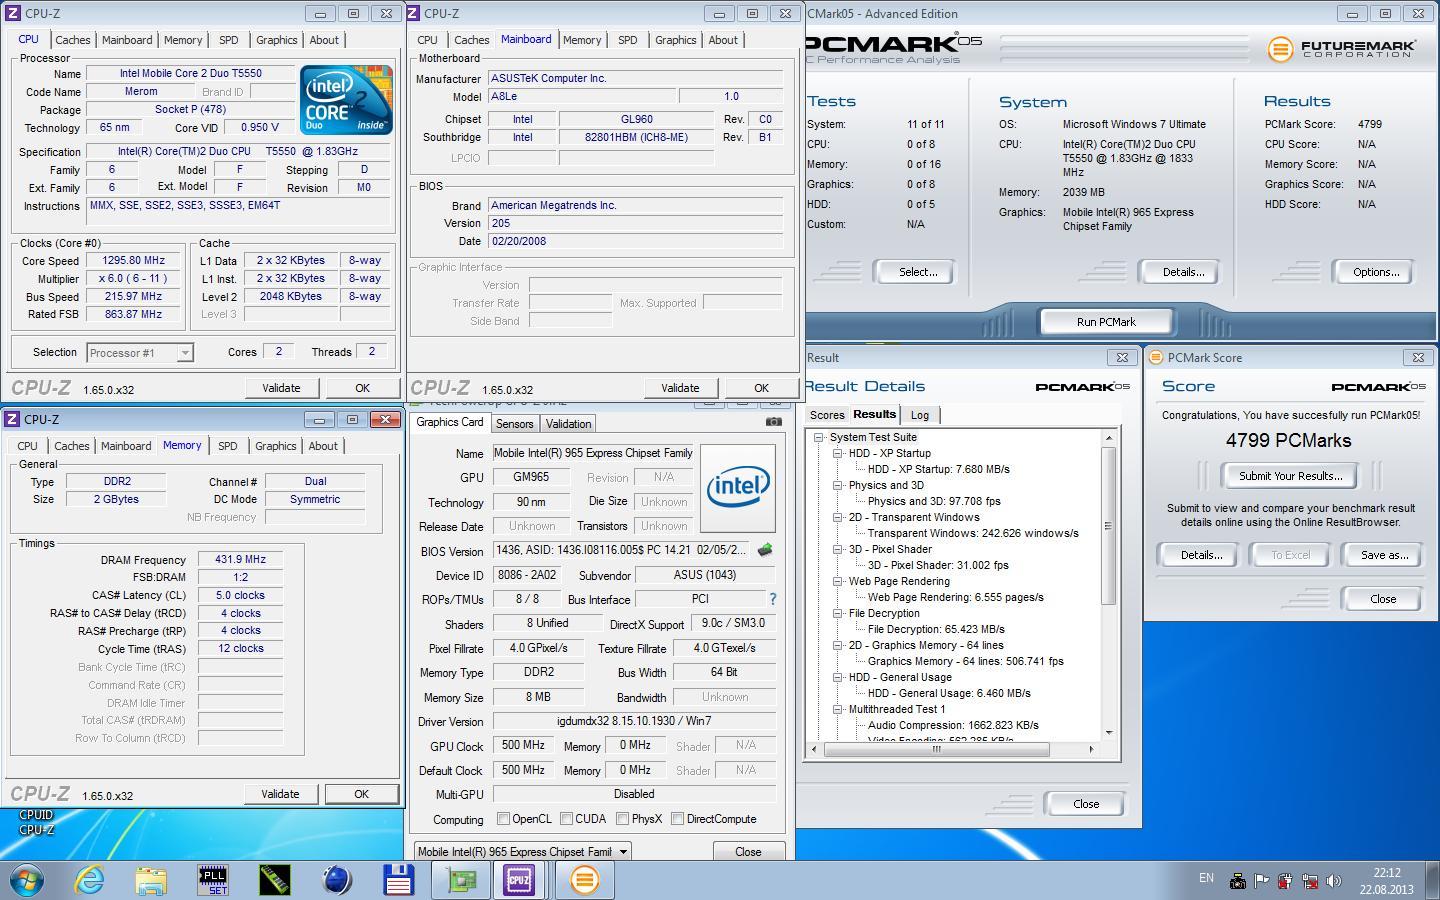Click Close in GPU-Z window

(x=748, y=852)
